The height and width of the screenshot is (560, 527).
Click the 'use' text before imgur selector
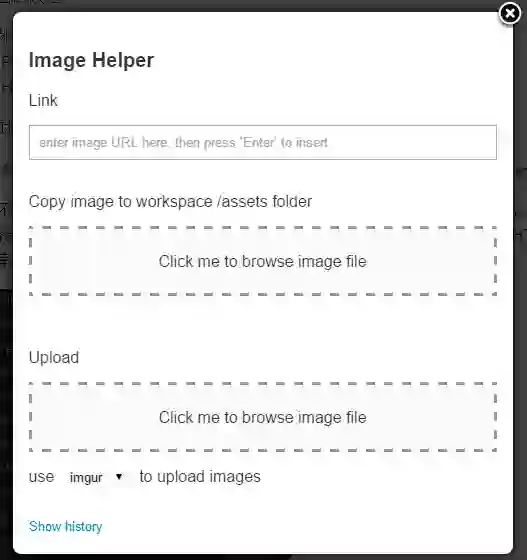pyautogui.click(x=41, y=477)
